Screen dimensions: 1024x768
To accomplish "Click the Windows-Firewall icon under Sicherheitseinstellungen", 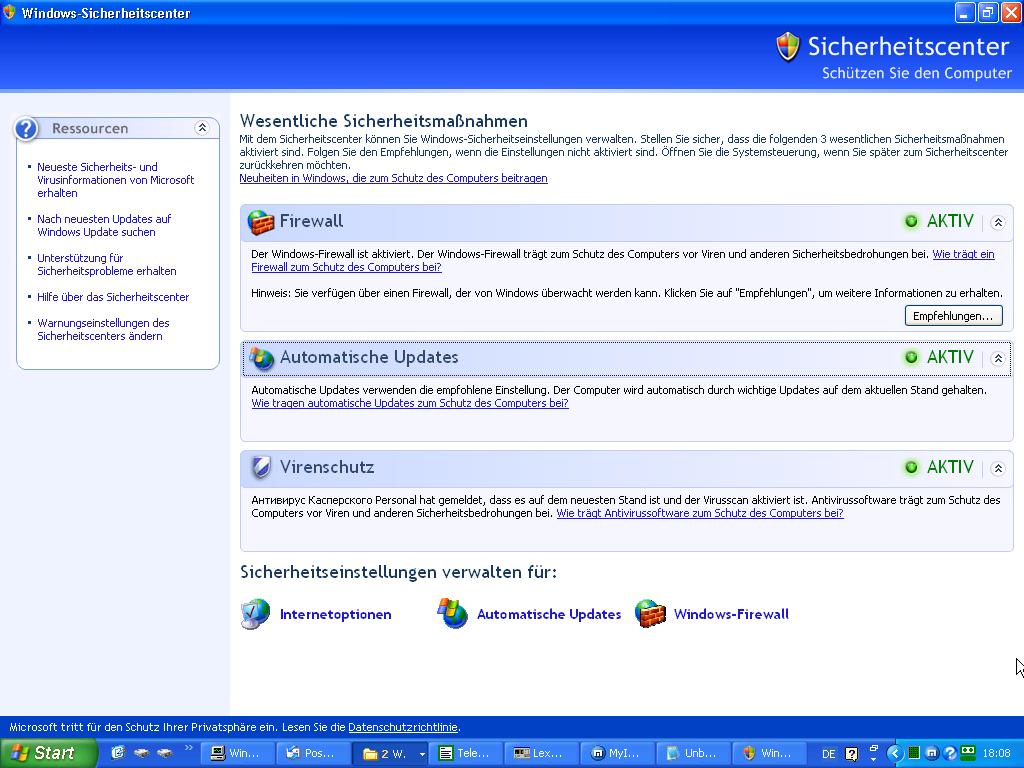I will tap(650, 614).
